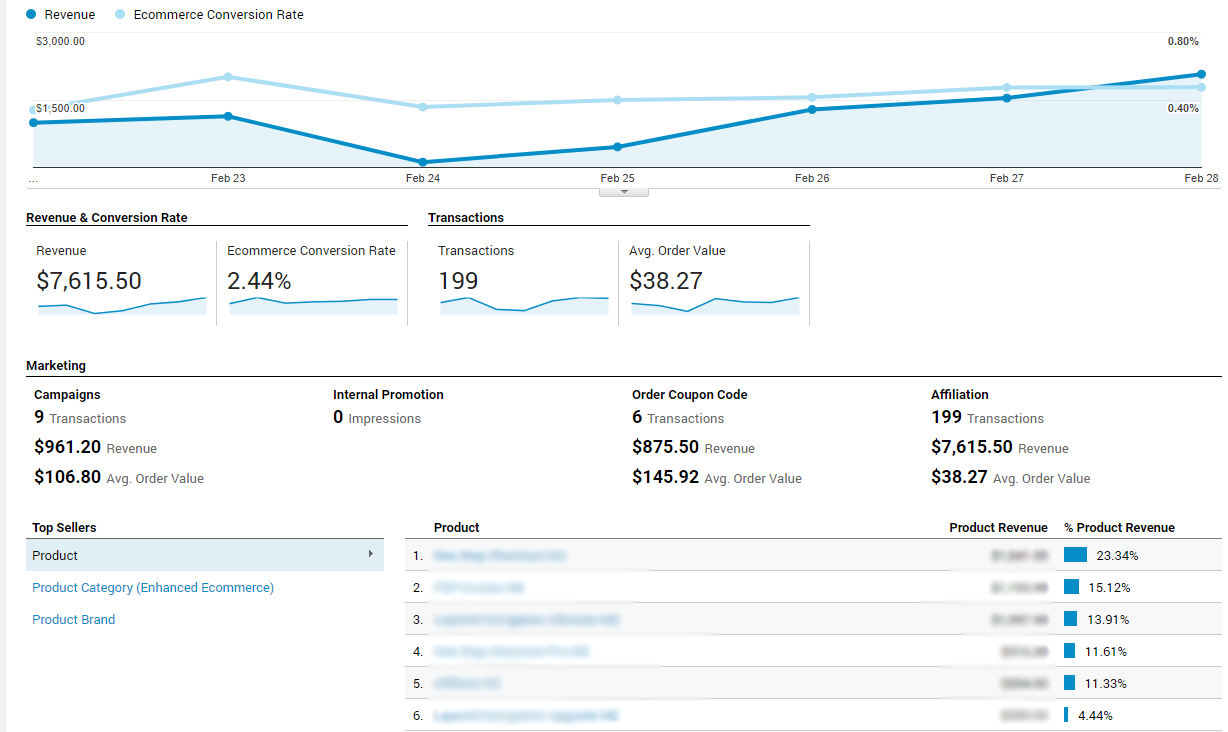Select the Feb 24 Conversion Rate data point
1228x732 pixels.
(x=423, y=107)
